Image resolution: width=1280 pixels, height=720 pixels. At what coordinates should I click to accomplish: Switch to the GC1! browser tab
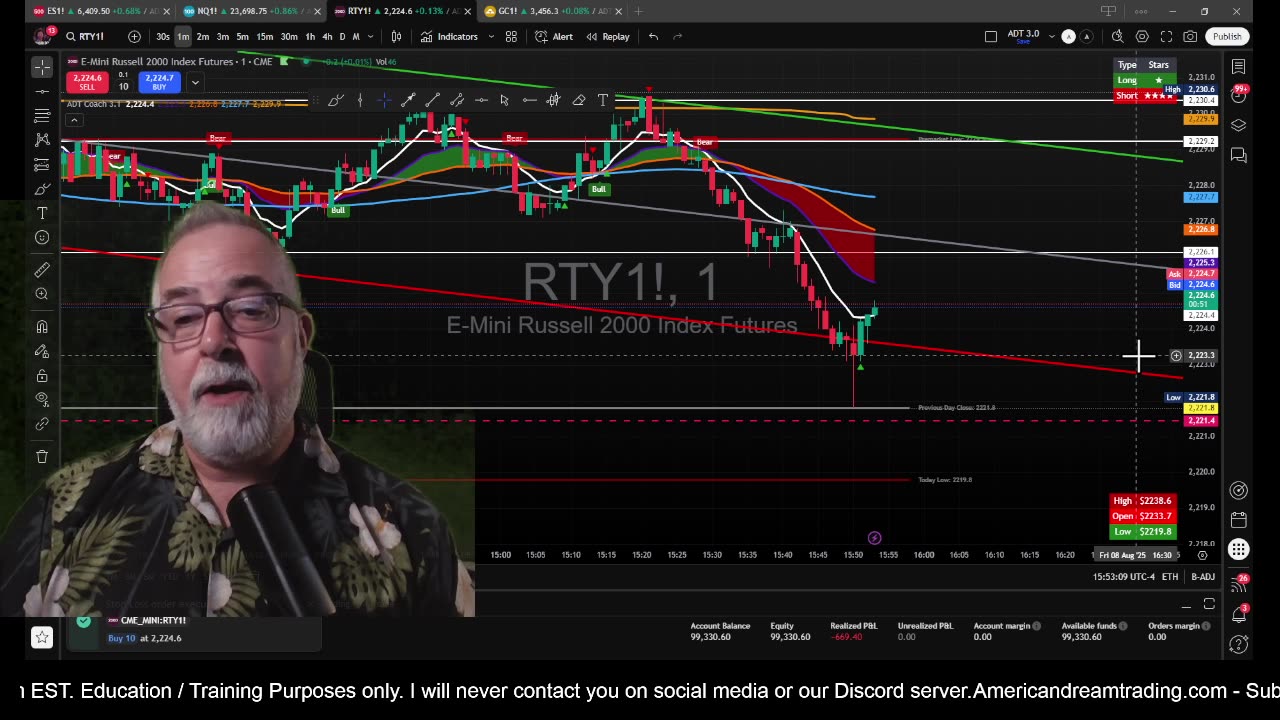[x=555, y=11]
